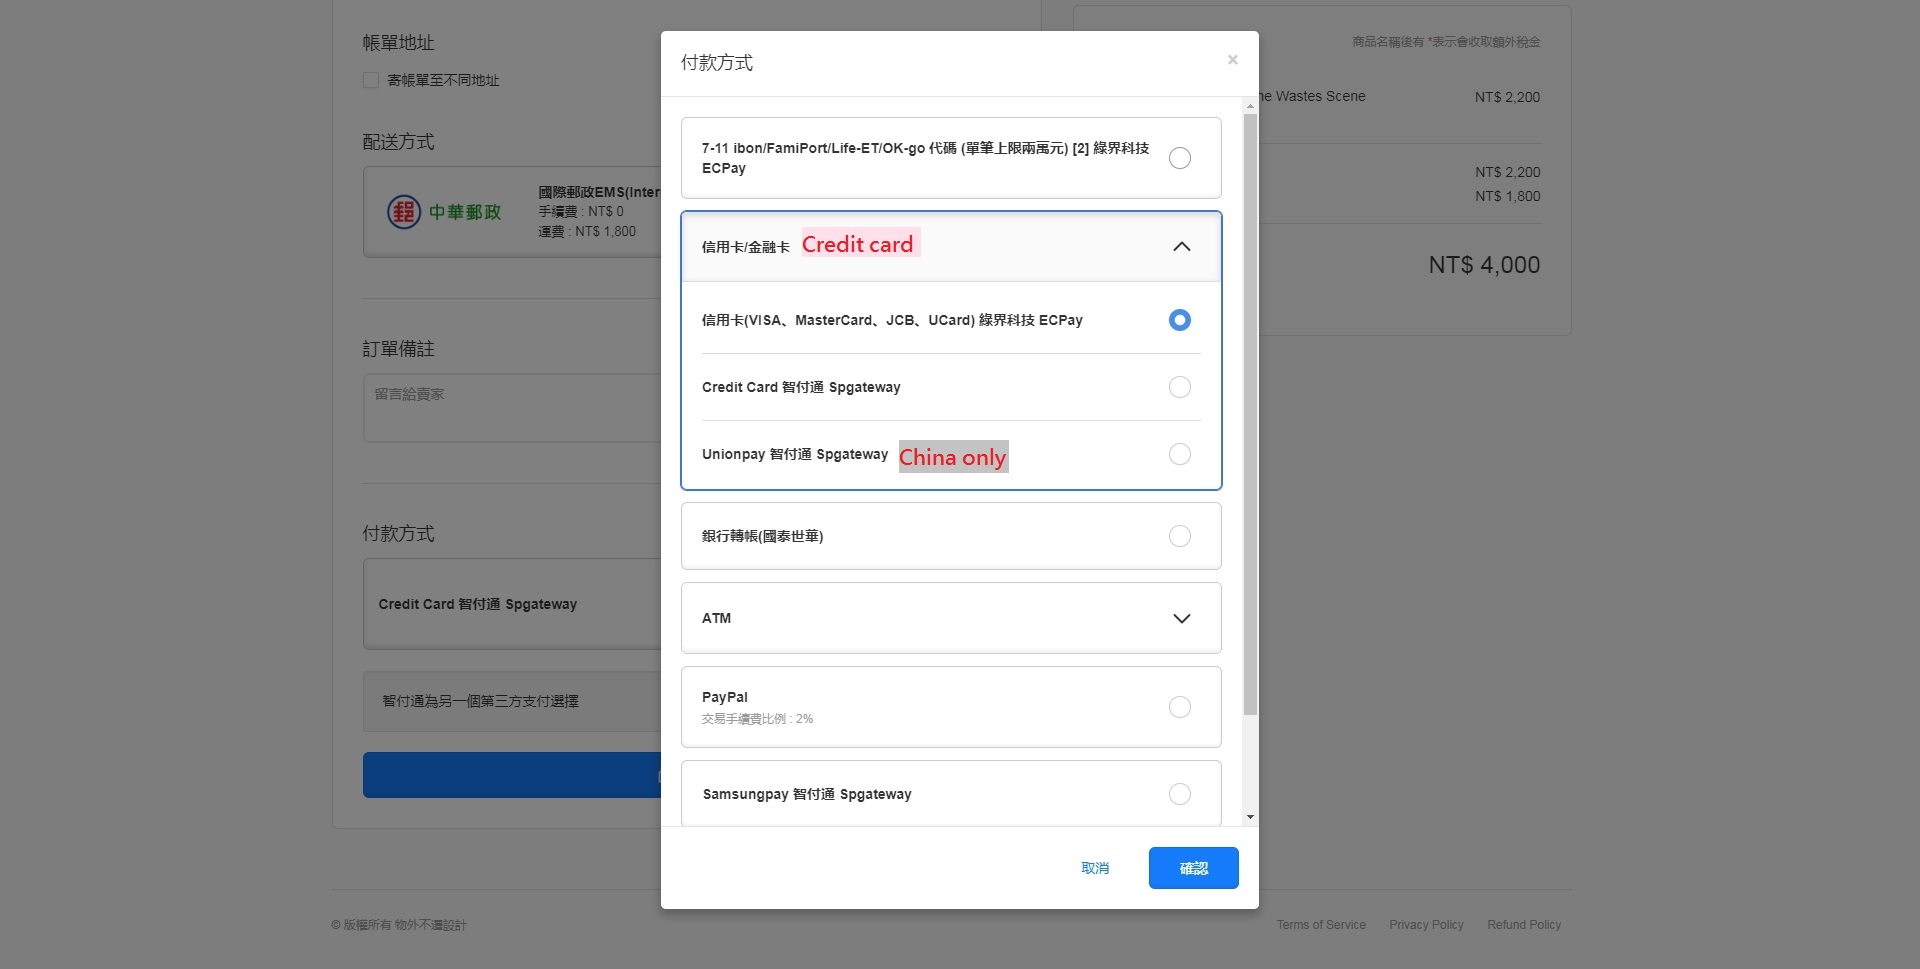Open the Terms of Service link
The image size is (1920, 969).
click(x=1320, y=925)
